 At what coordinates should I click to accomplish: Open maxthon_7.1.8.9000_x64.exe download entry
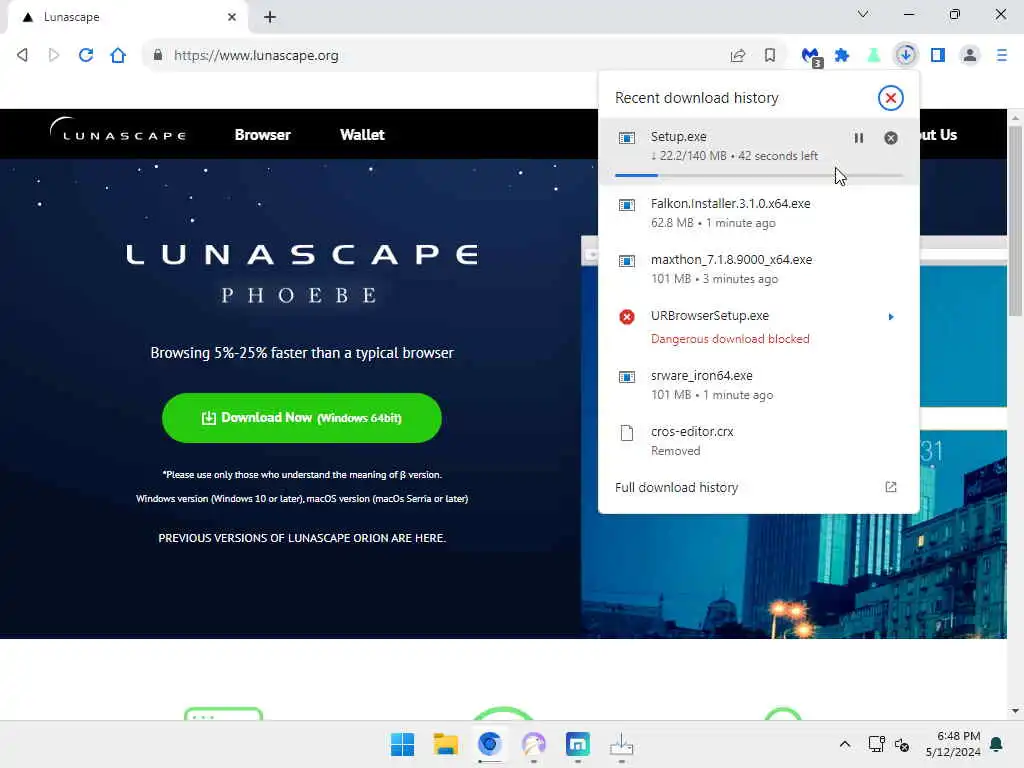758,269
